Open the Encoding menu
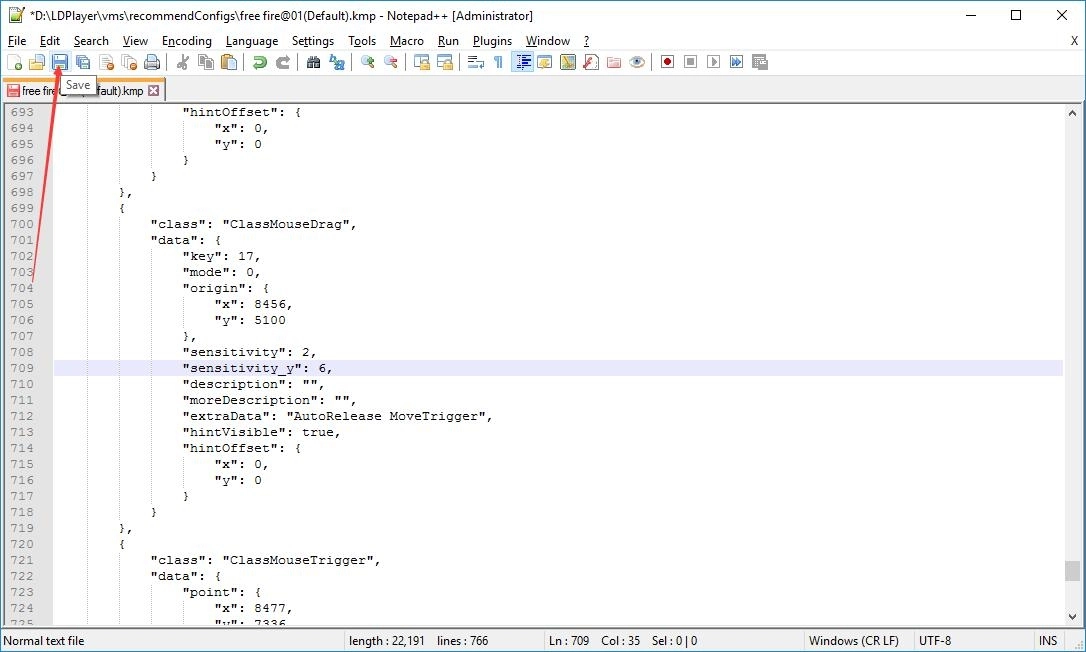The height and width of the screenshot is (652, 1086). click(x=186, y=41)
